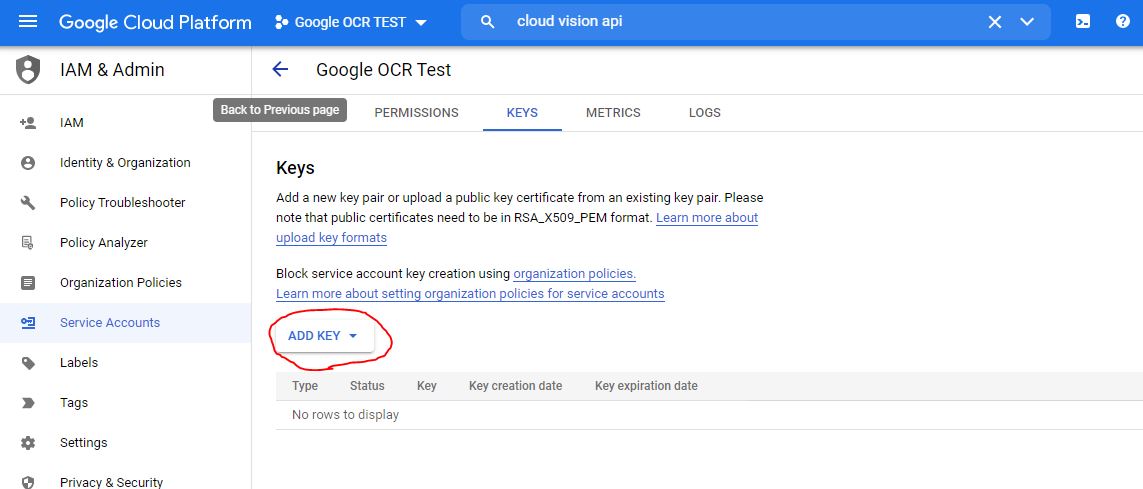Clear the search box with X icon
This screenshot has width=1143, height=489.
(x=995, y=22)
